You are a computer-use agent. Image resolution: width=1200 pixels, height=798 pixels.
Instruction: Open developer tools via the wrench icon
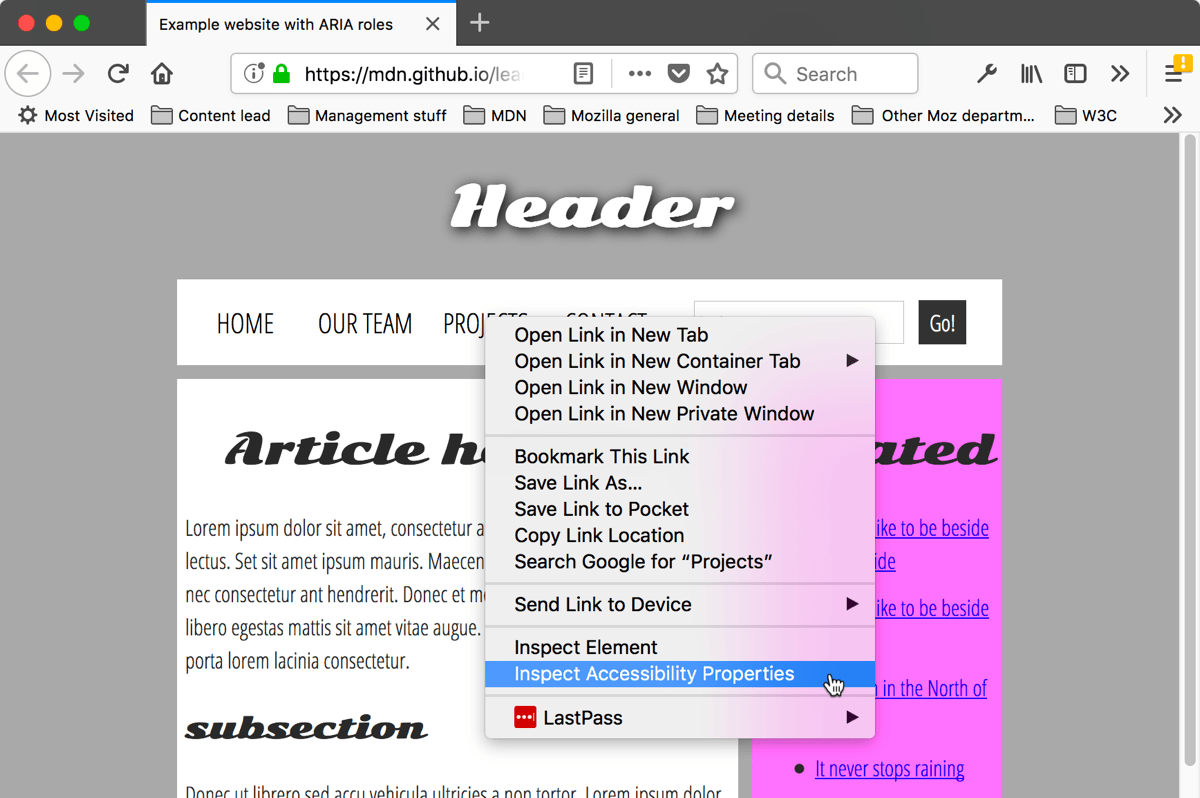tap(987, 73)
